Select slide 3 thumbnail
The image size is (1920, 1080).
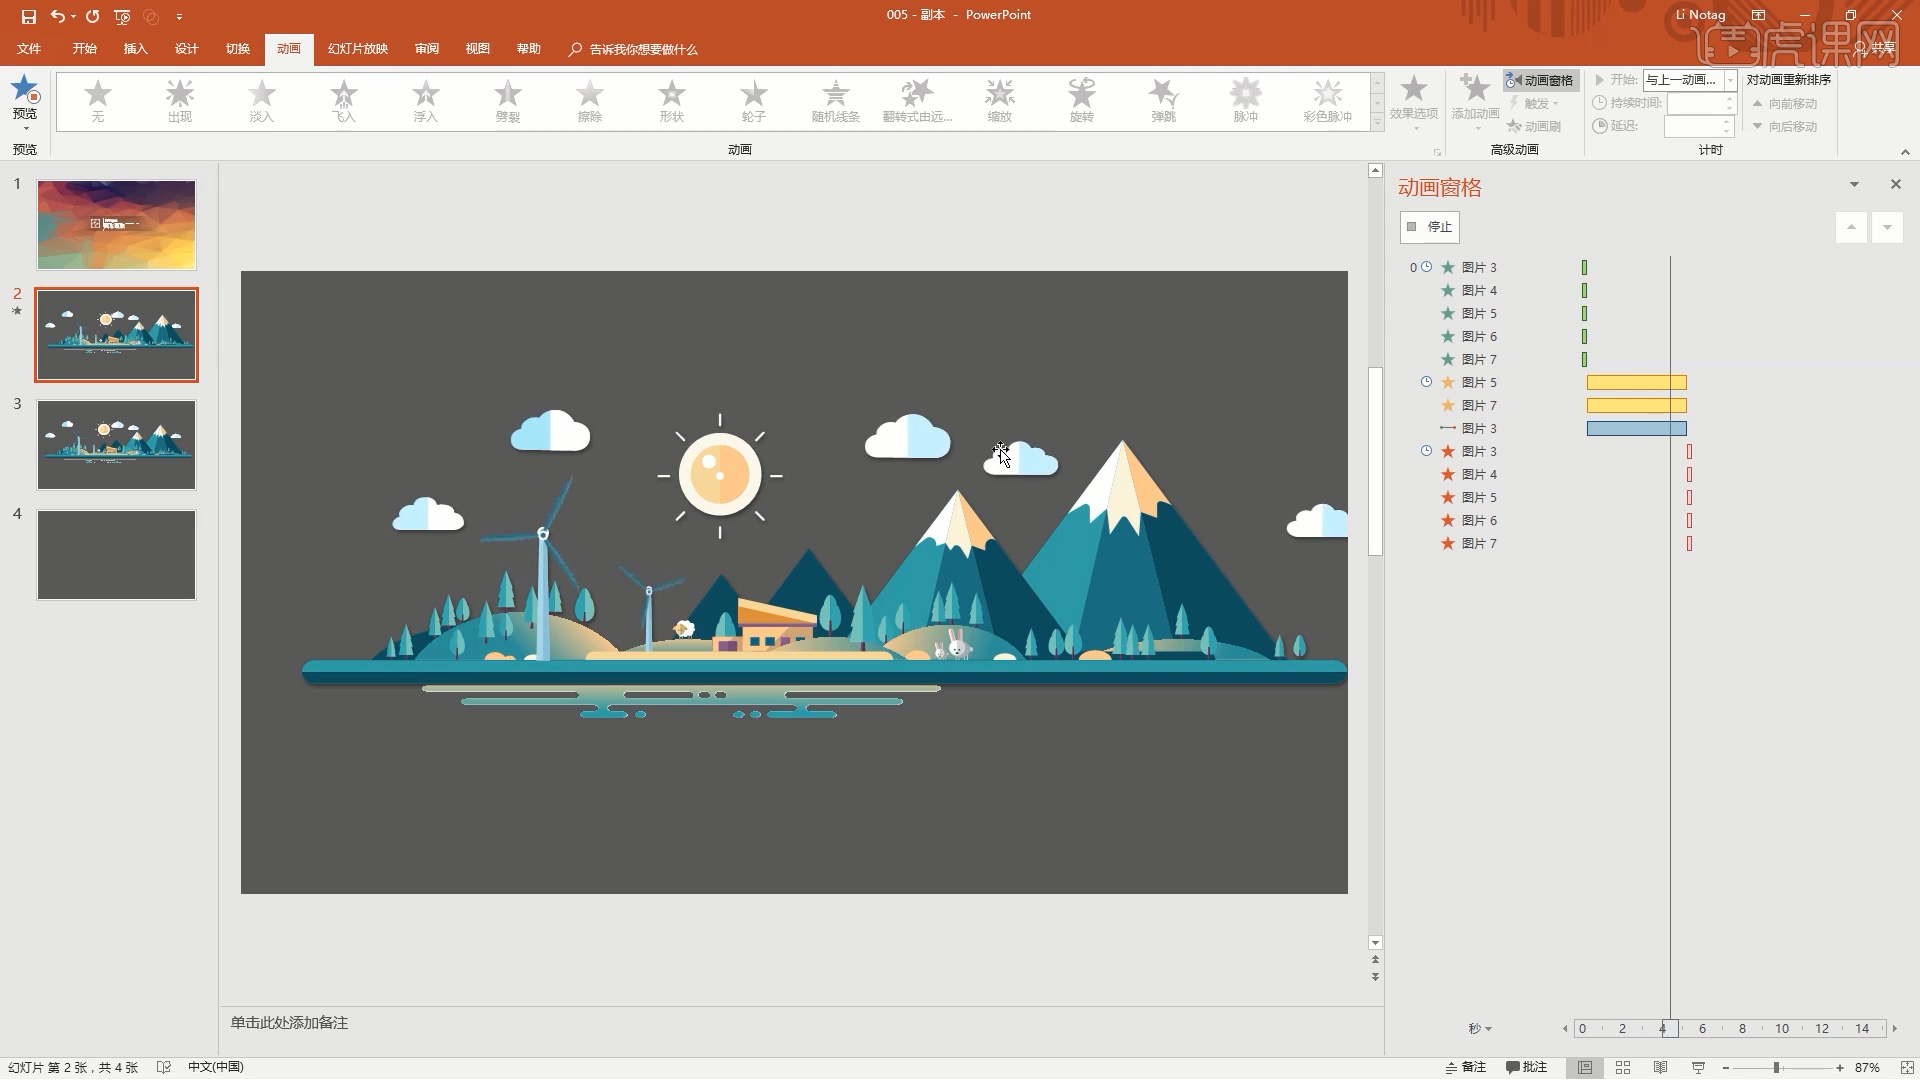tap(116, 445)
